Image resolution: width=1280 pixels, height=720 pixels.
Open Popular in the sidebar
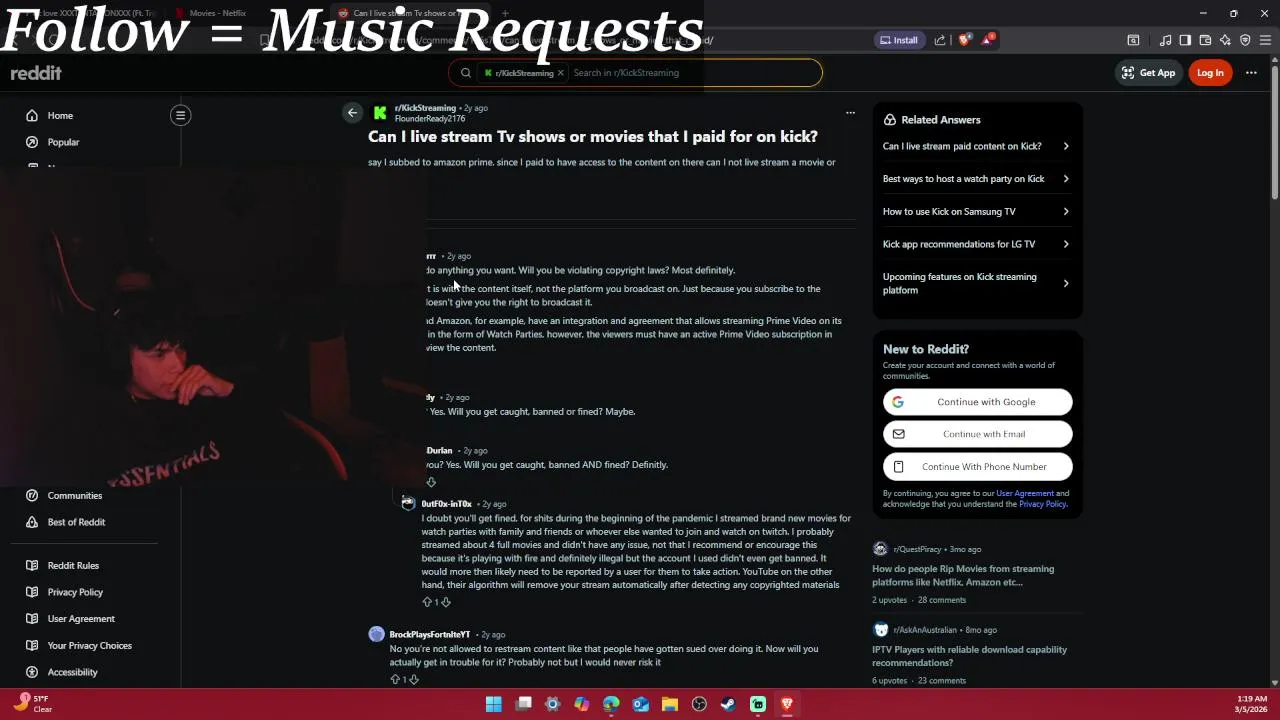coord(63,142)
